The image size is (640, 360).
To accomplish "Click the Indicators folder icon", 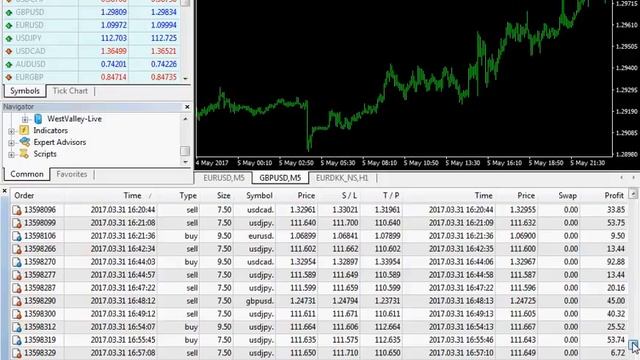I will (24, 130).
